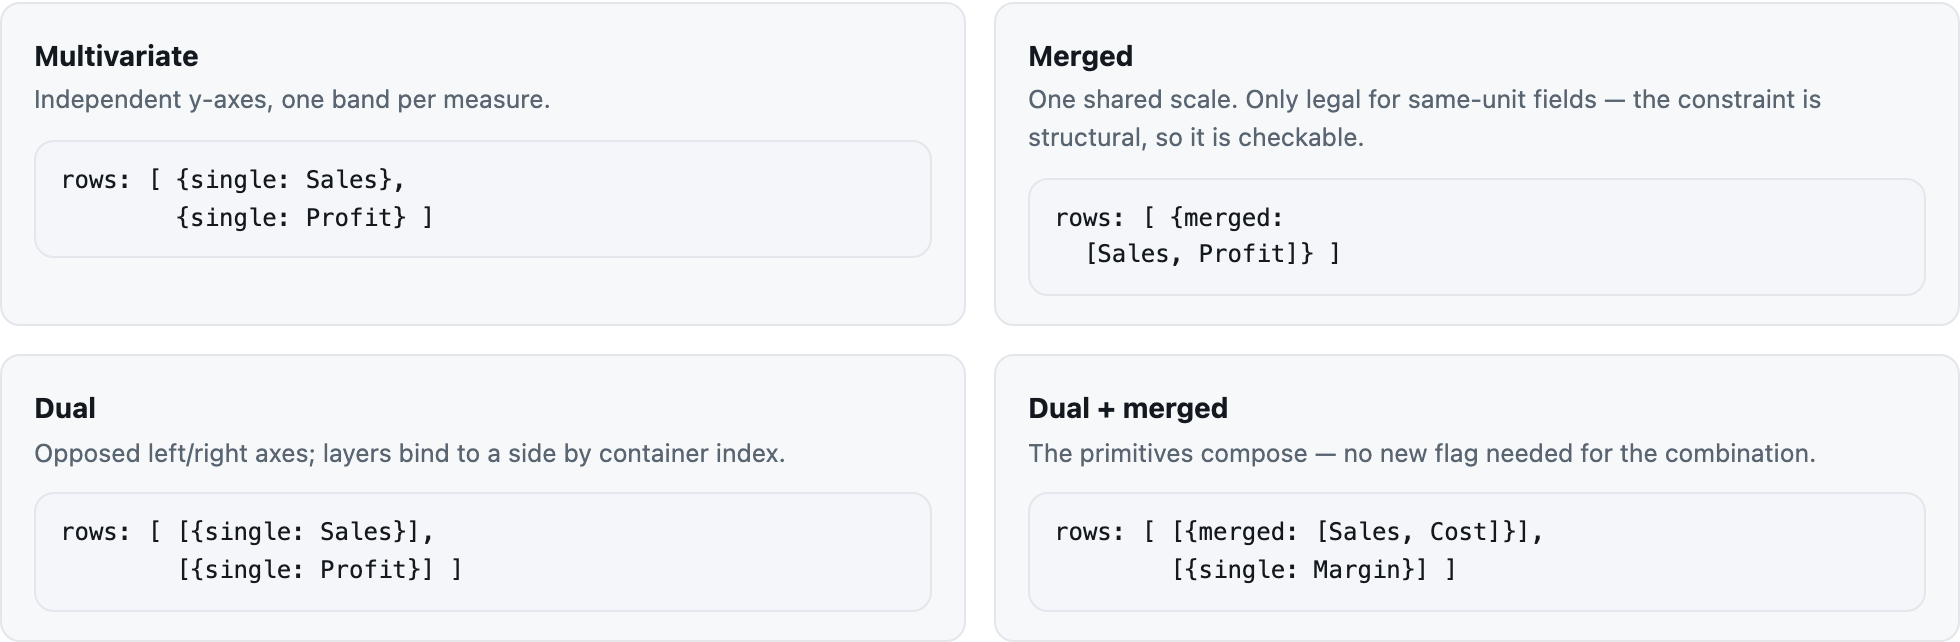The height and width of the screenshot is (642, 1960).
Task: Click the 'The primitives compose' description text
Action: pos(1422,453)
